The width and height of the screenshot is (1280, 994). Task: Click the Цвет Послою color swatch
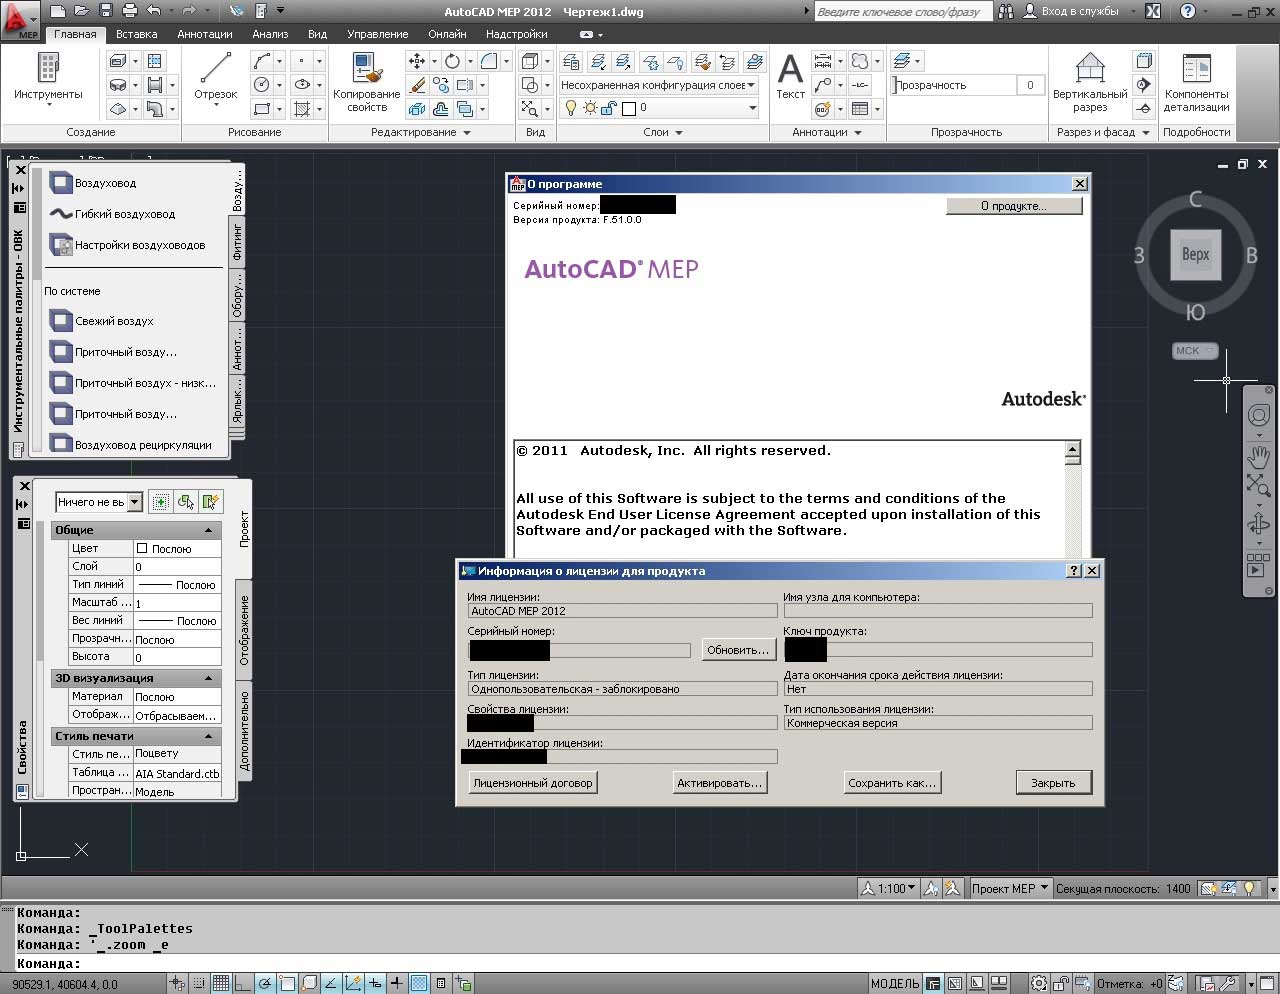click(142, 549)
